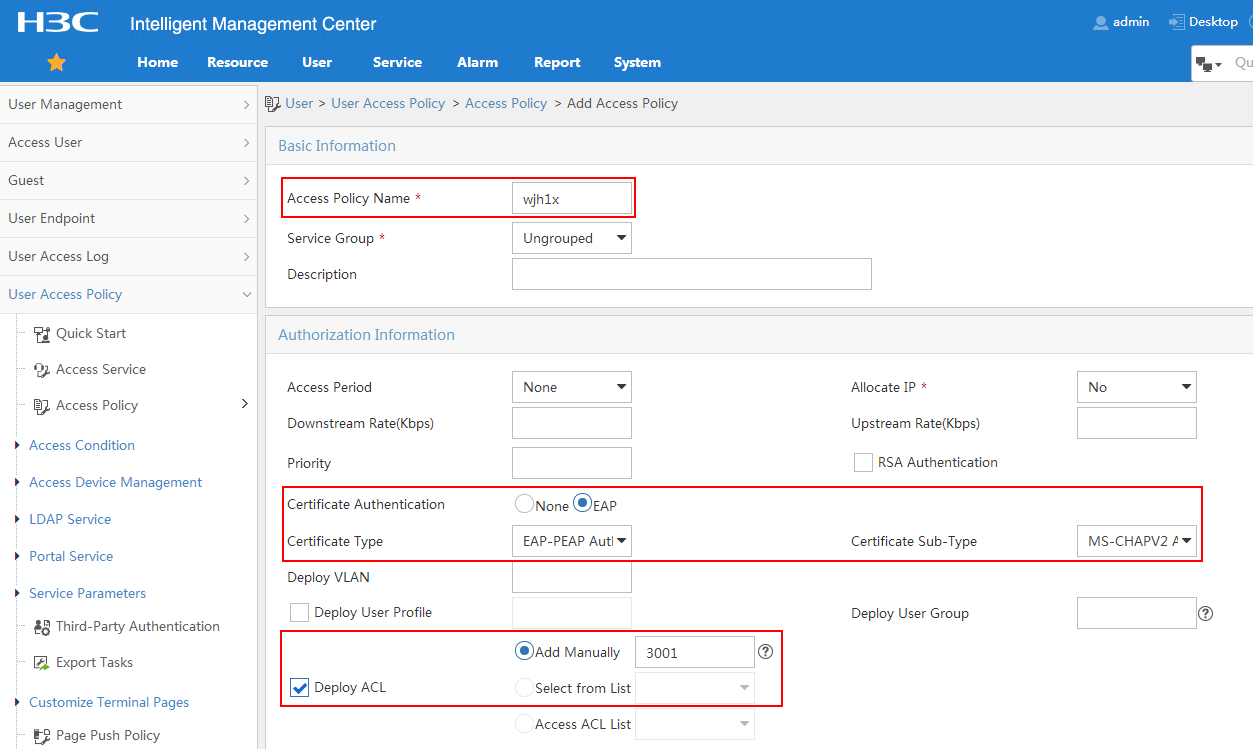Enable RSA Authentication checkbox

pos(863,462)
